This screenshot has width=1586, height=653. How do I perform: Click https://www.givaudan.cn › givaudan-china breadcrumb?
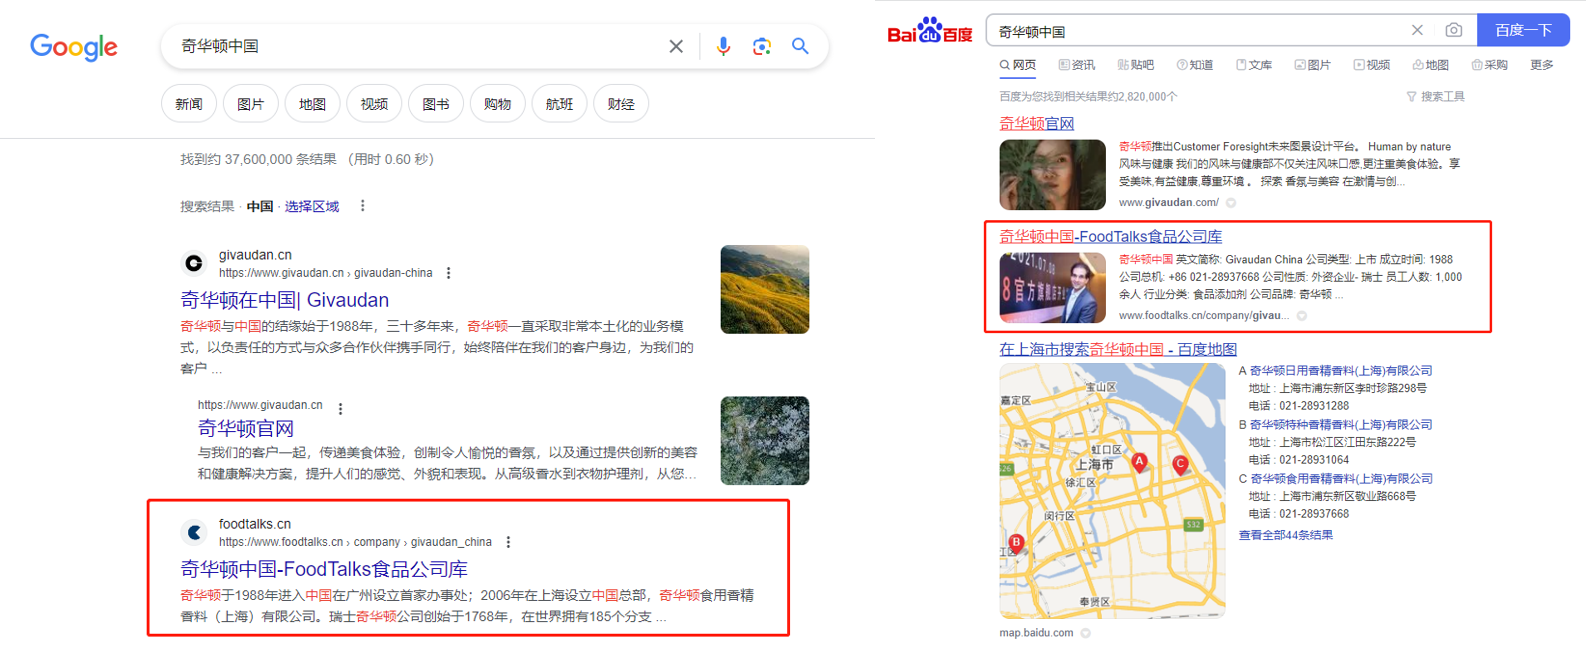326,273
